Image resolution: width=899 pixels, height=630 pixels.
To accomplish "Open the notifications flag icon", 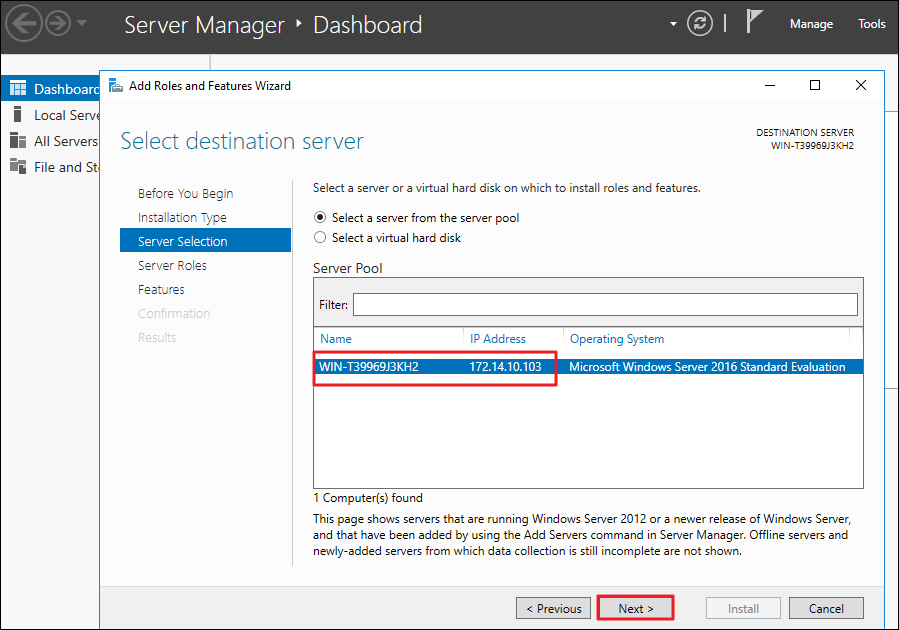I will [x=753, y=21].
